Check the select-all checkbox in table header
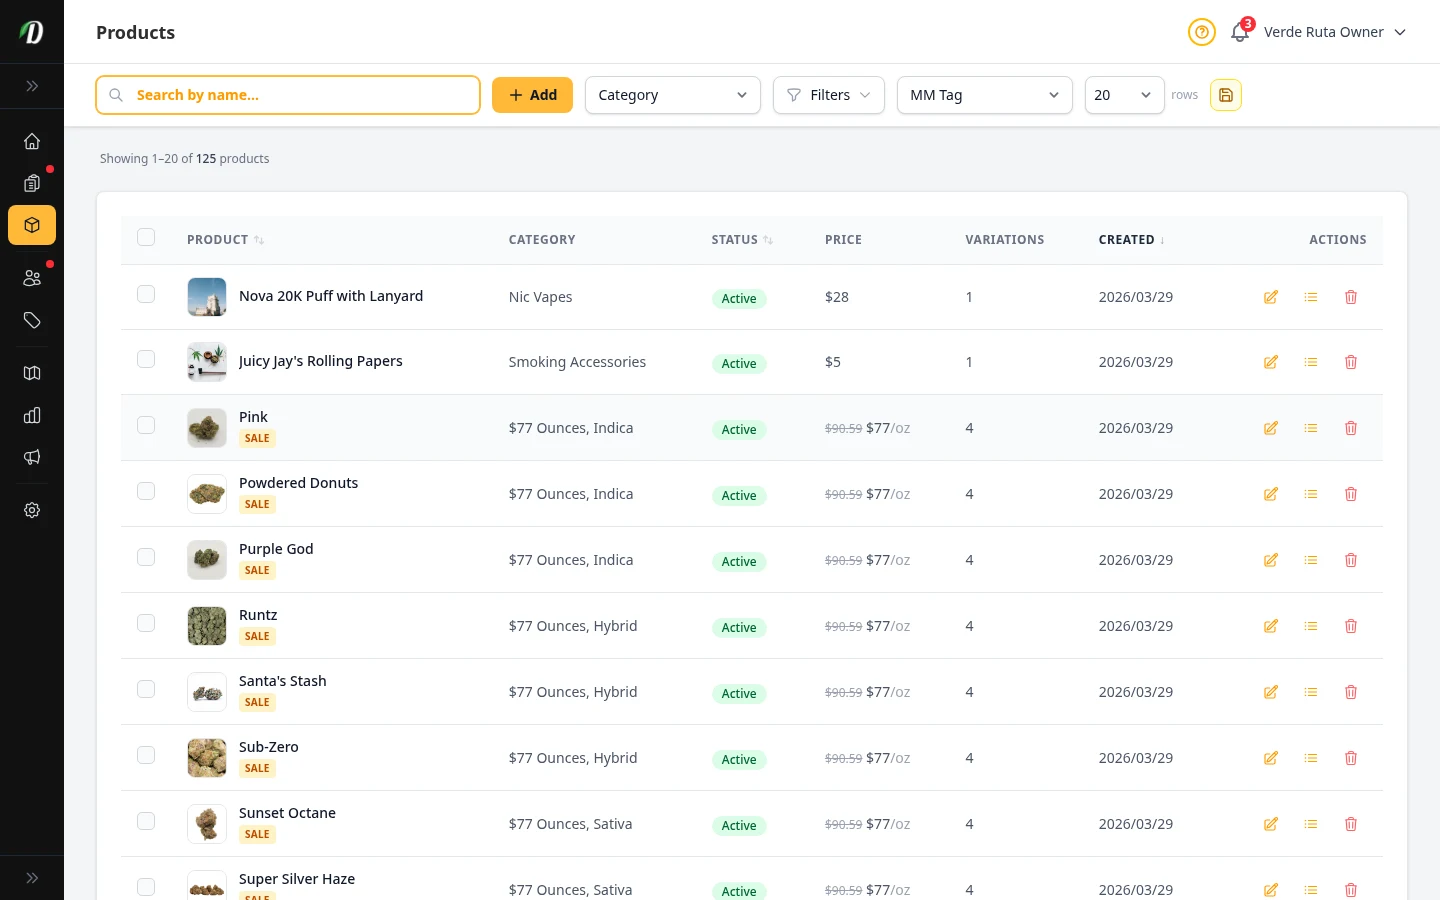The height and width of the screenshot is (900, 1440). point(146,237)
